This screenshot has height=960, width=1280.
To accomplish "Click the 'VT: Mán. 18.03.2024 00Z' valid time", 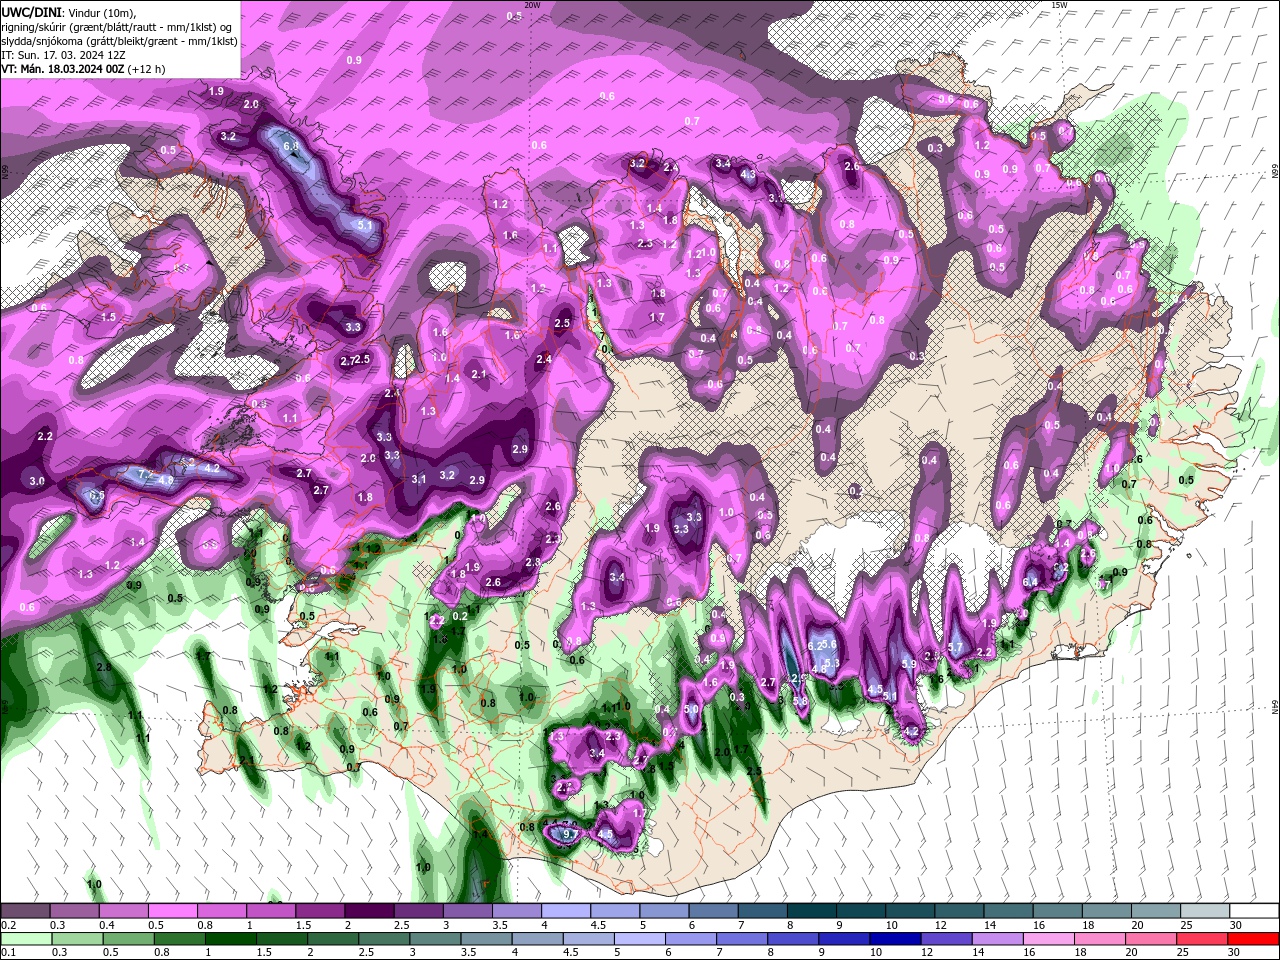I will click(x=63, y=69).
